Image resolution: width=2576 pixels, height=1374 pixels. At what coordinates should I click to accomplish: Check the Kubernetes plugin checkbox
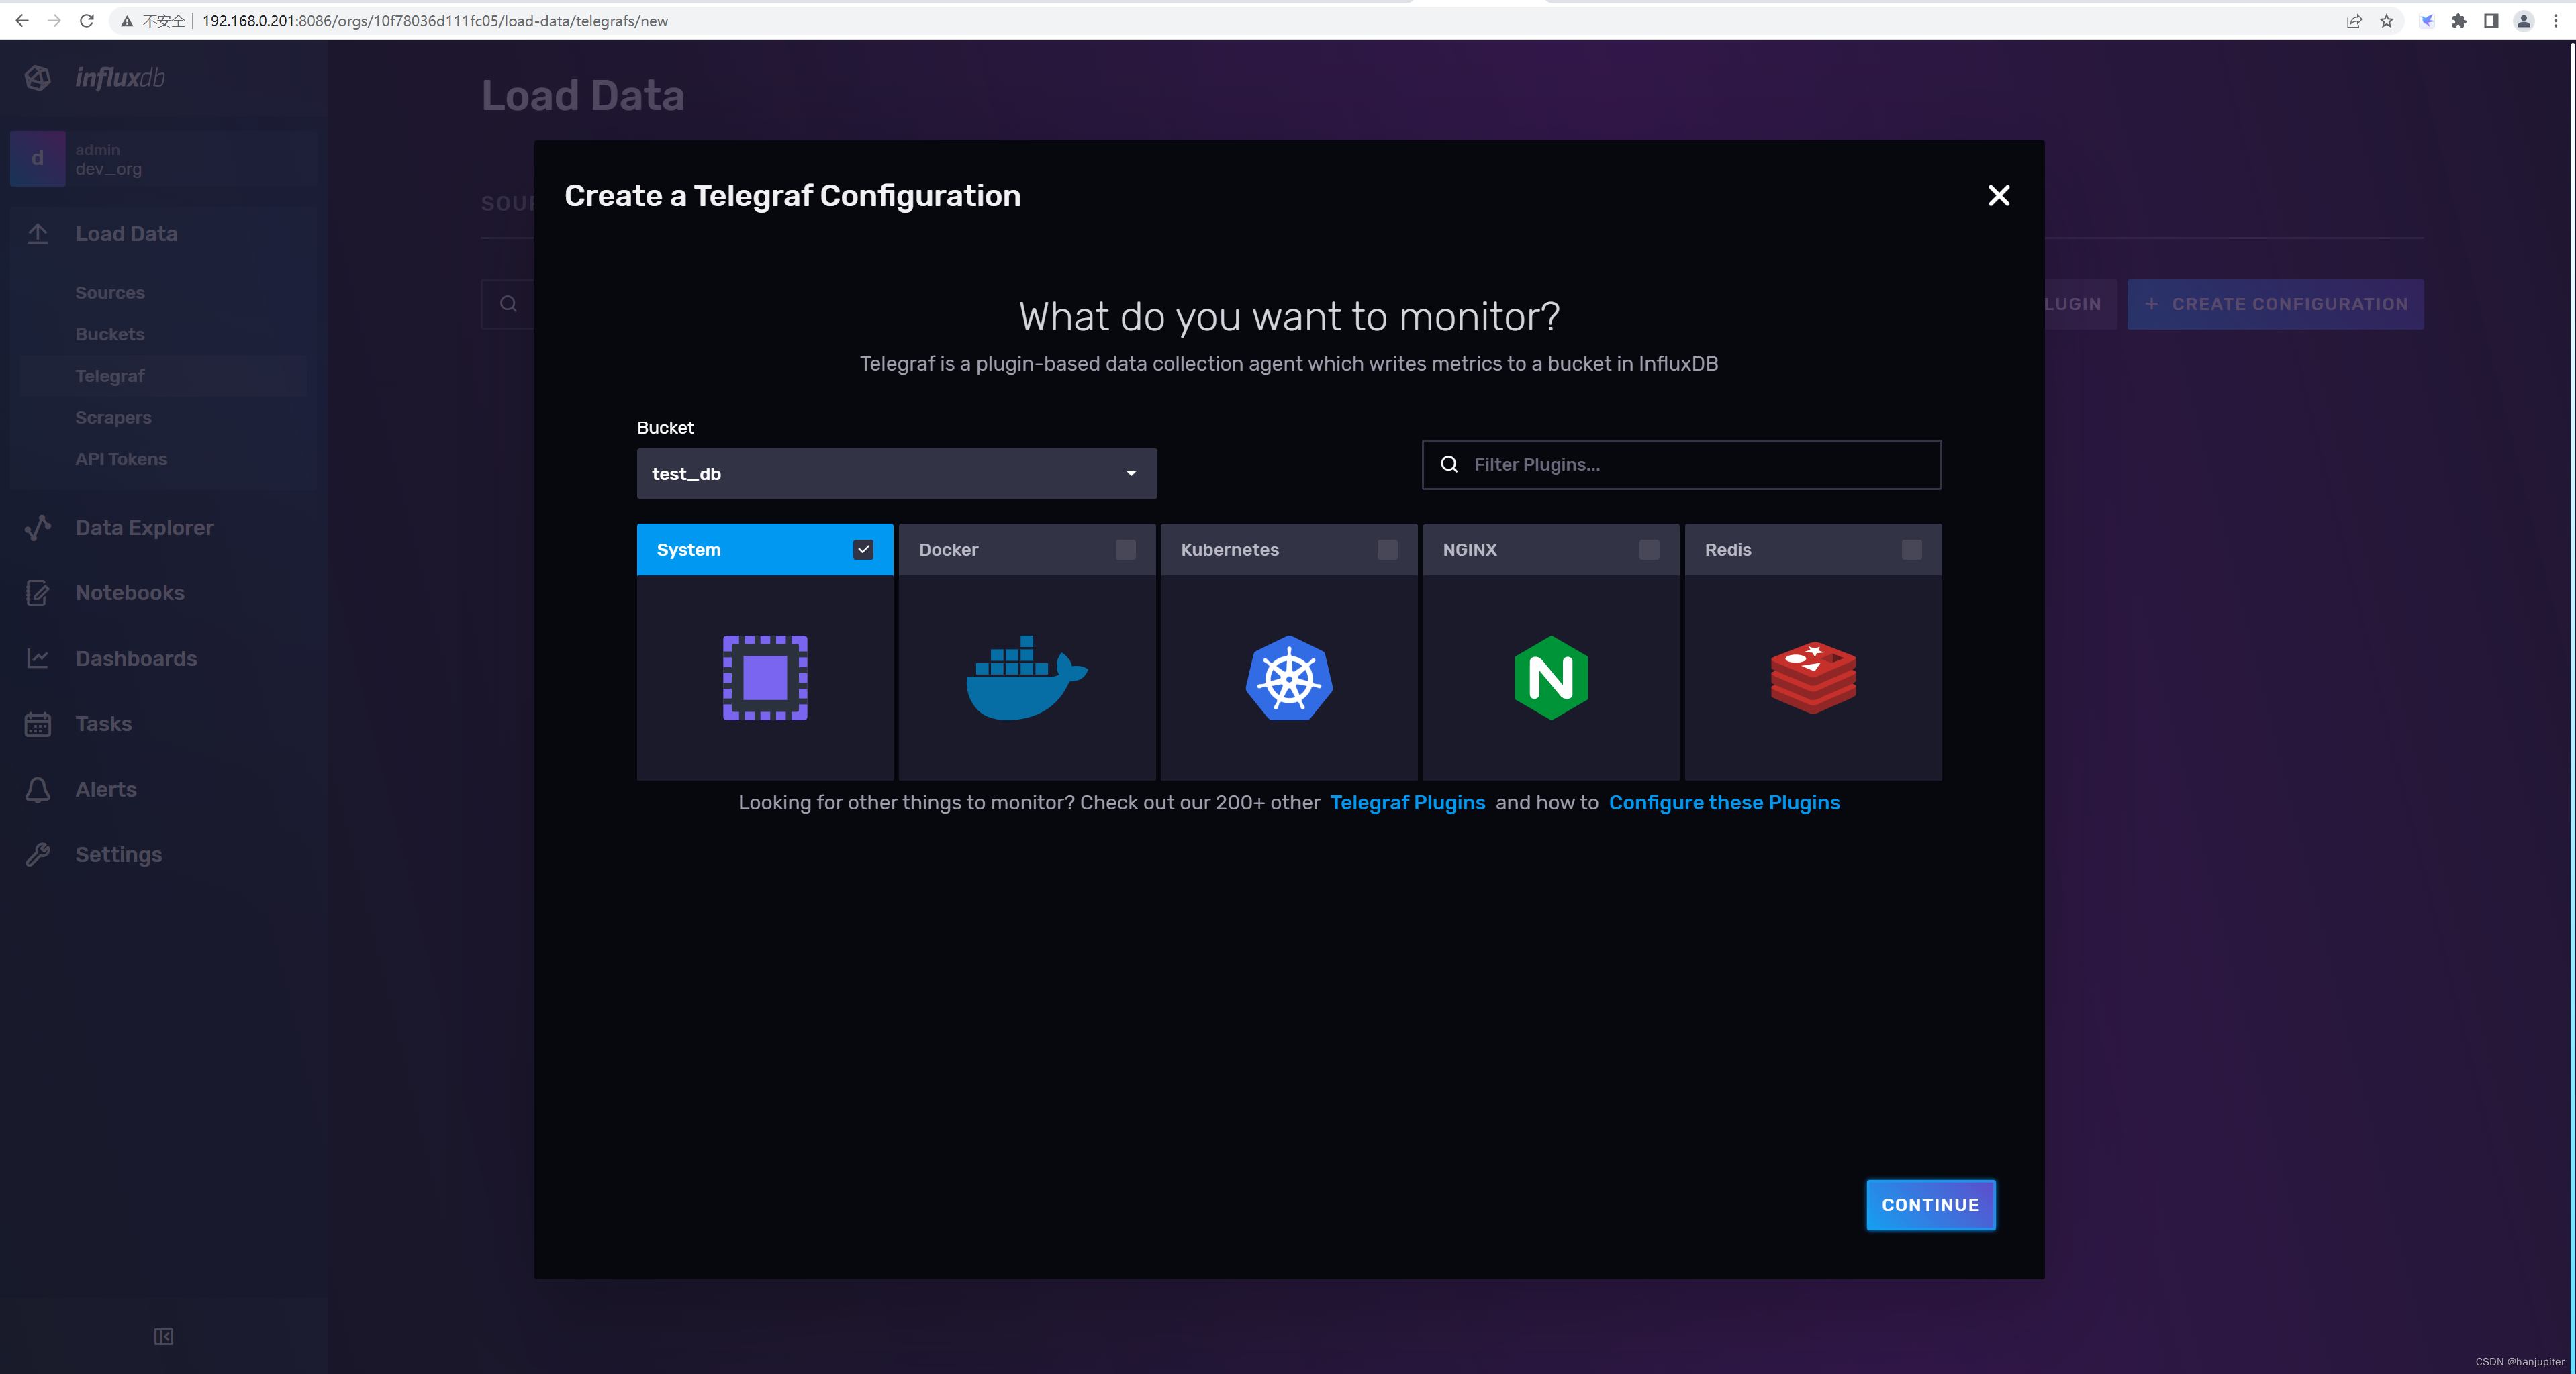click(x=1388, y=550)
